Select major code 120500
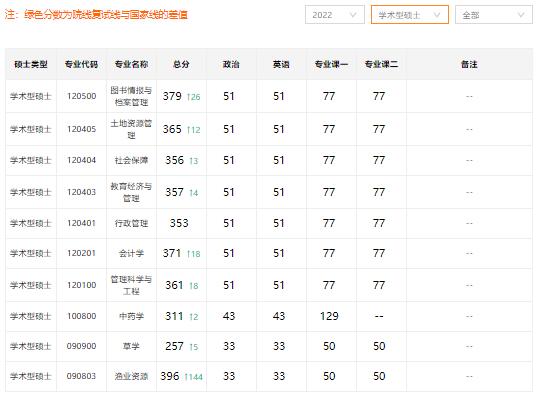539x399 pixels. (81, 96)
